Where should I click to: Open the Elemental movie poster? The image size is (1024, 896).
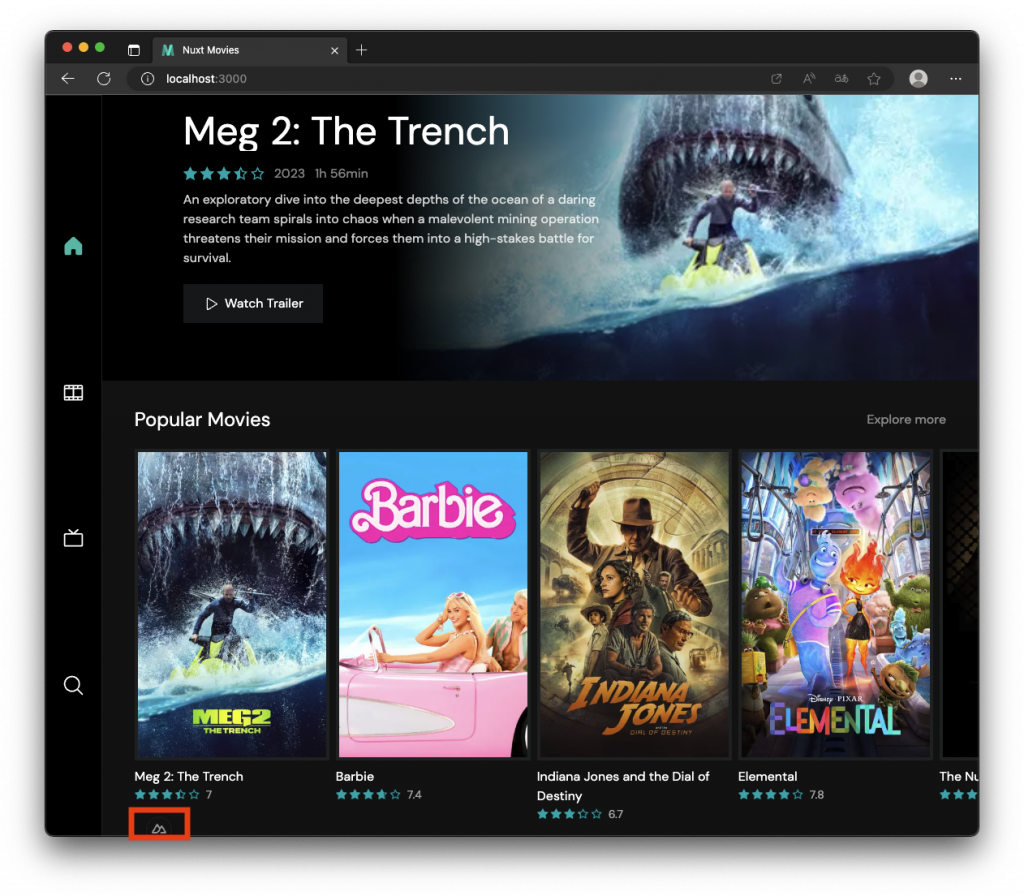pyautogui.click(x=835, y=604)
